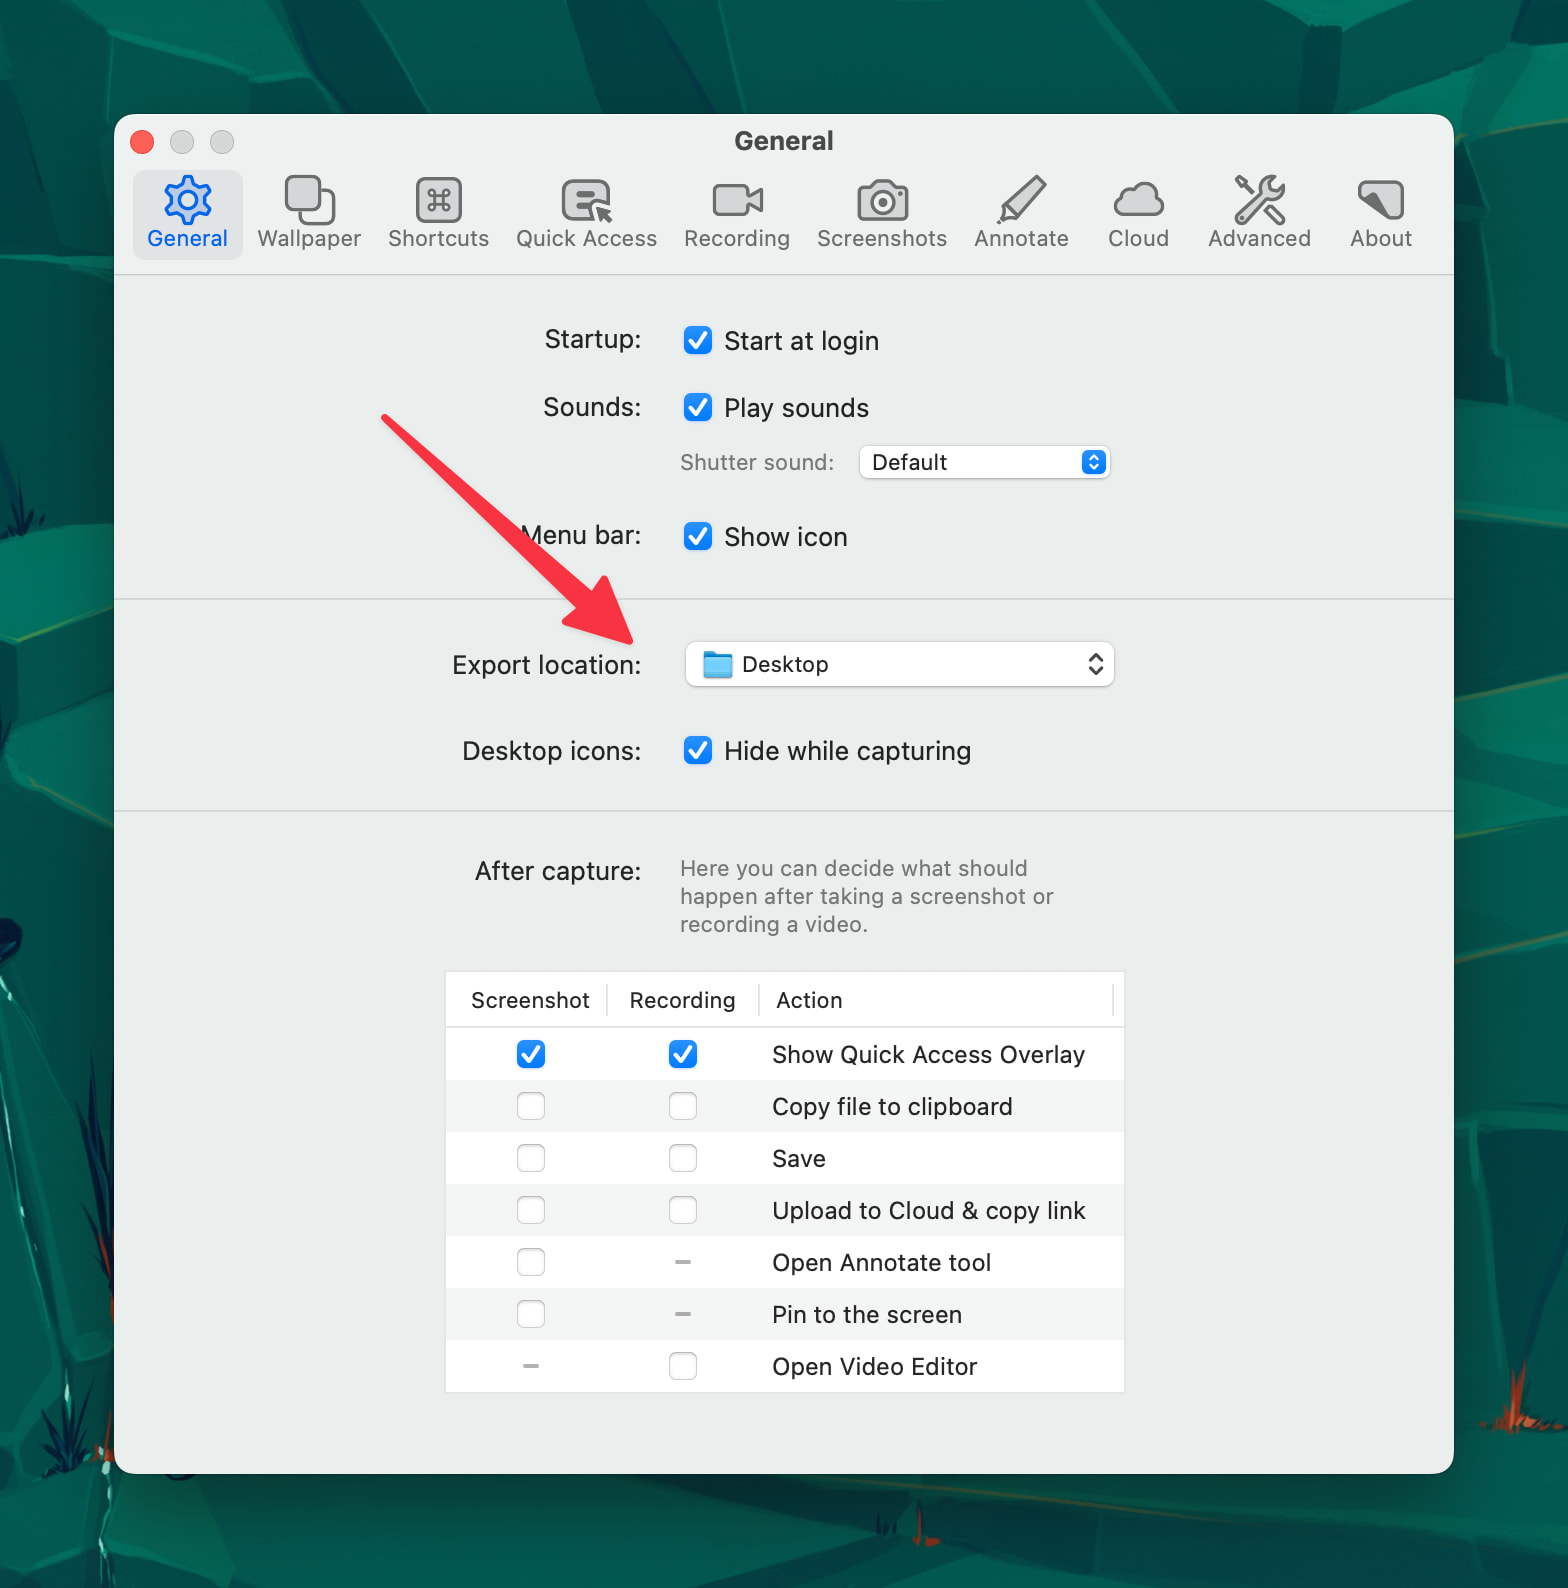Open Screenshots settings camera icon
1568x1588 pixels.
881,200
